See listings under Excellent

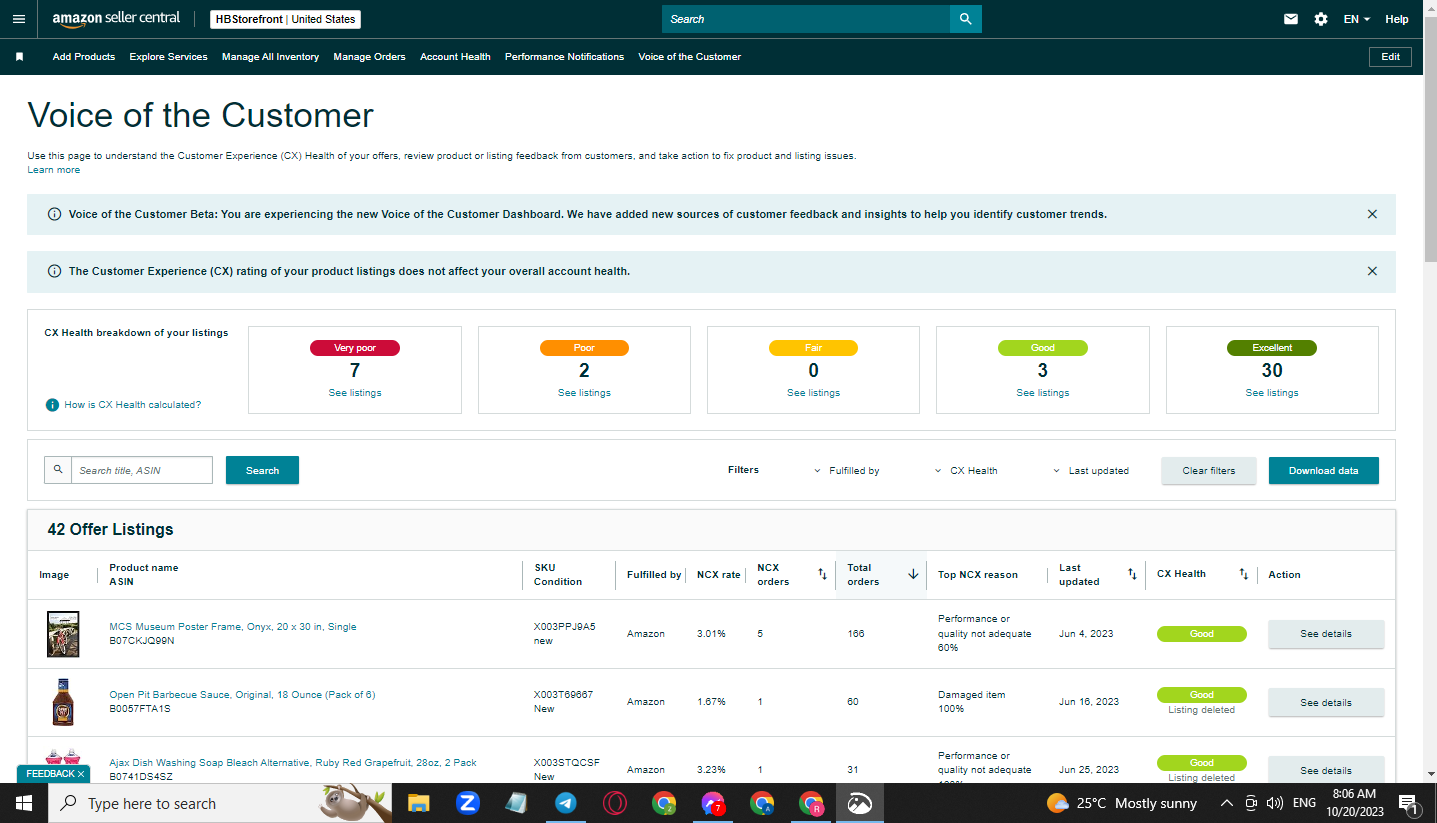pos(1272,393)
